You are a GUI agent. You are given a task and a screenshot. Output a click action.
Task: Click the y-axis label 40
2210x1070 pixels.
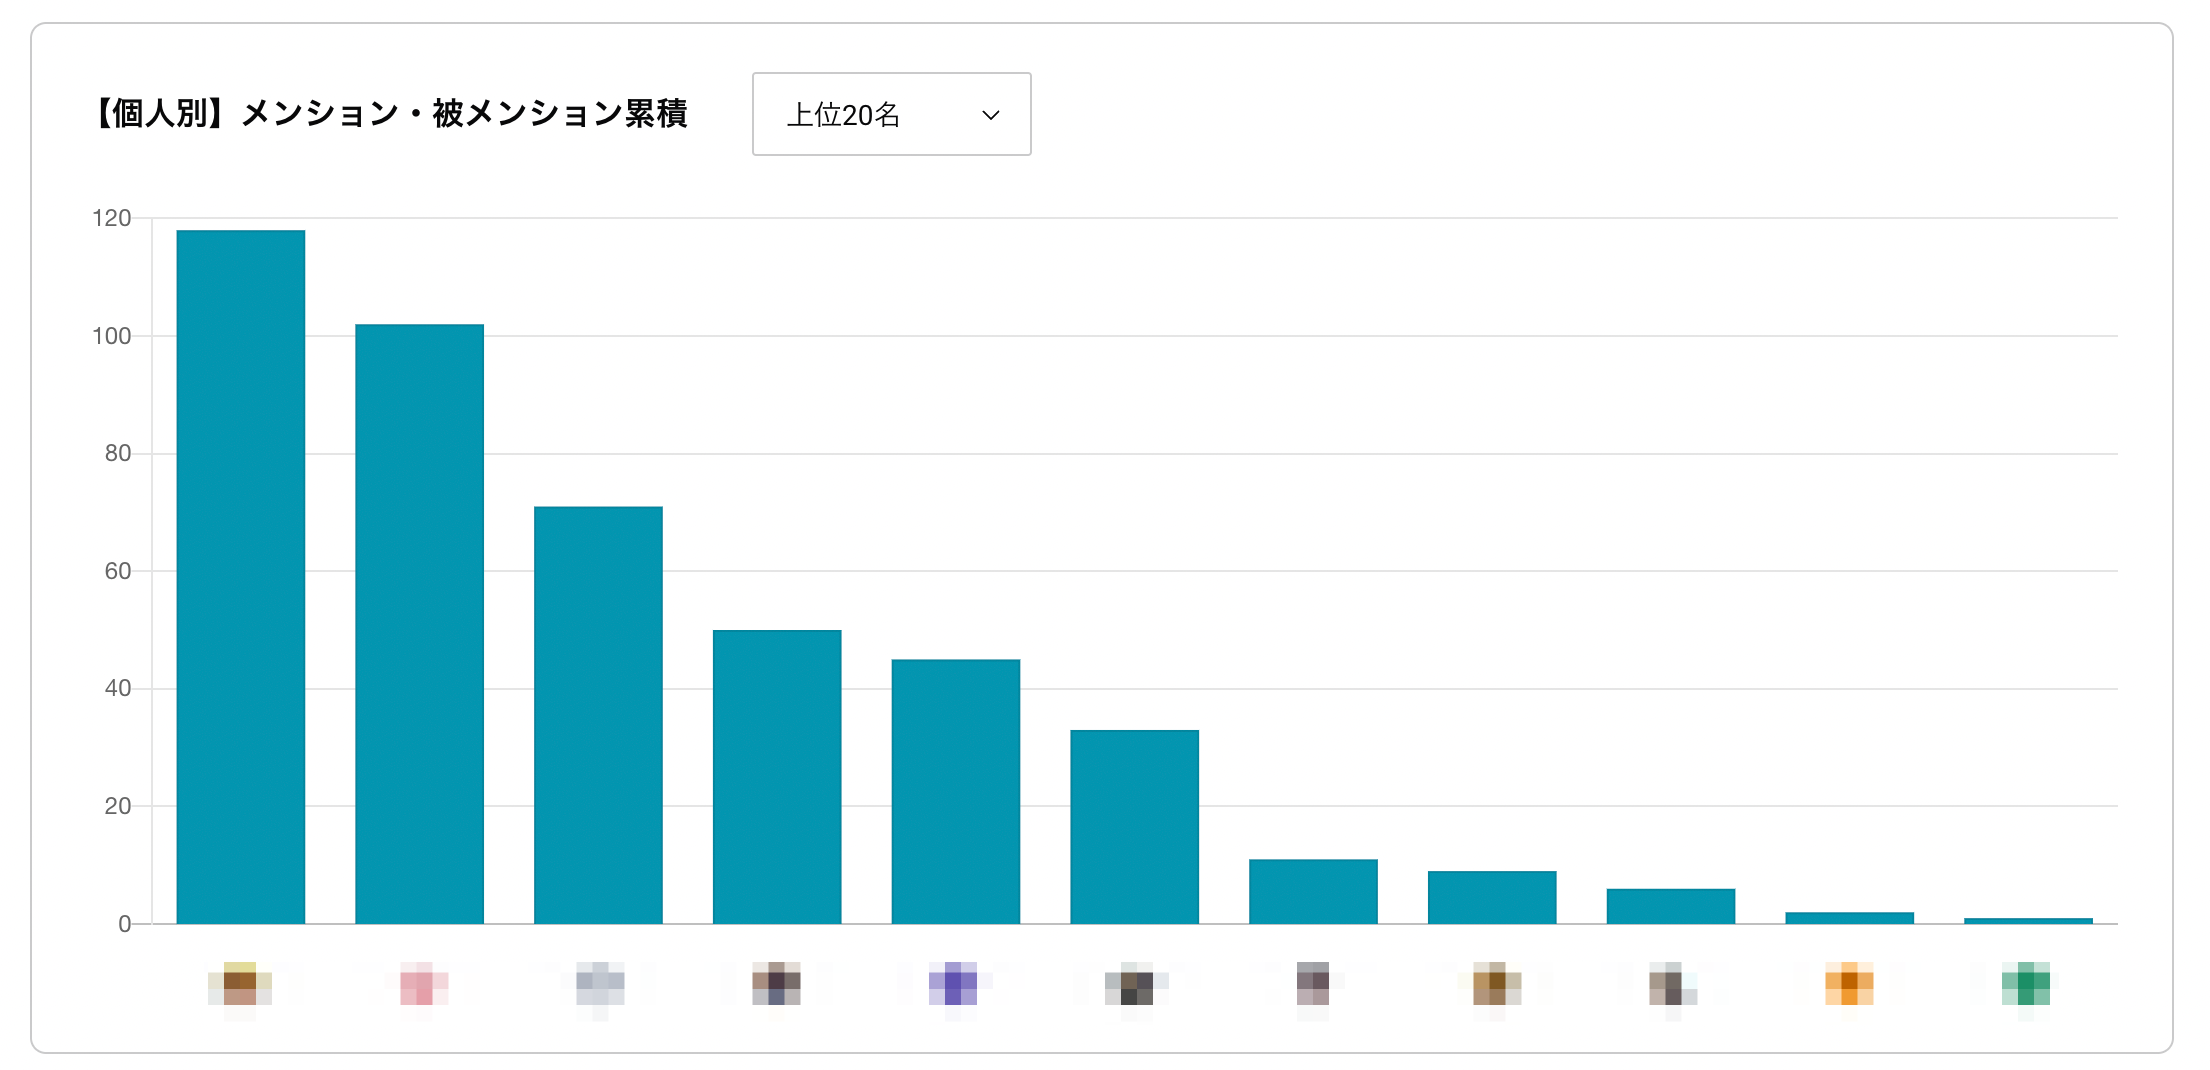coord(118,688)
